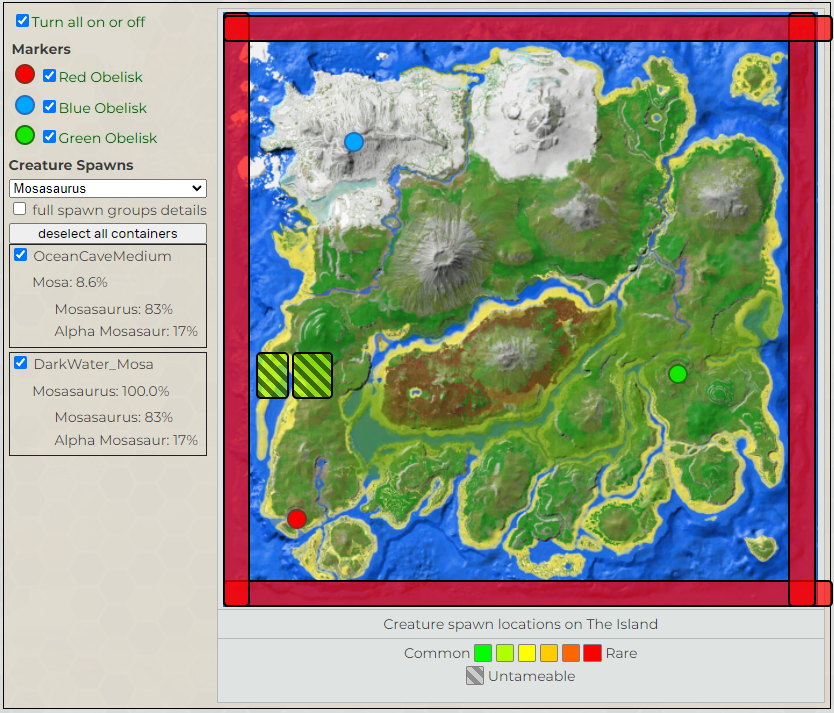Image resolution: width=834 pixels, height=713 pixels.
Task: Click the blue obelisk marker on the map
Action: [354, 142]
